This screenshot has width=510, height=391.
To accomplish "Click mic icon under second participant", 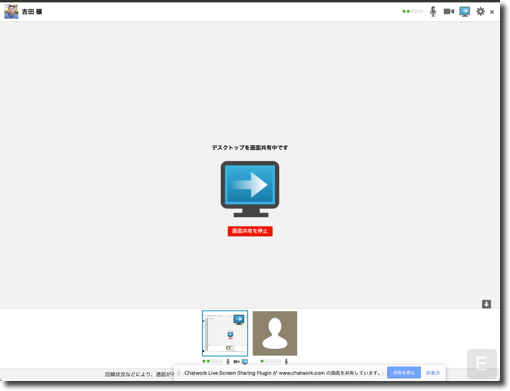I will [286, 362].
